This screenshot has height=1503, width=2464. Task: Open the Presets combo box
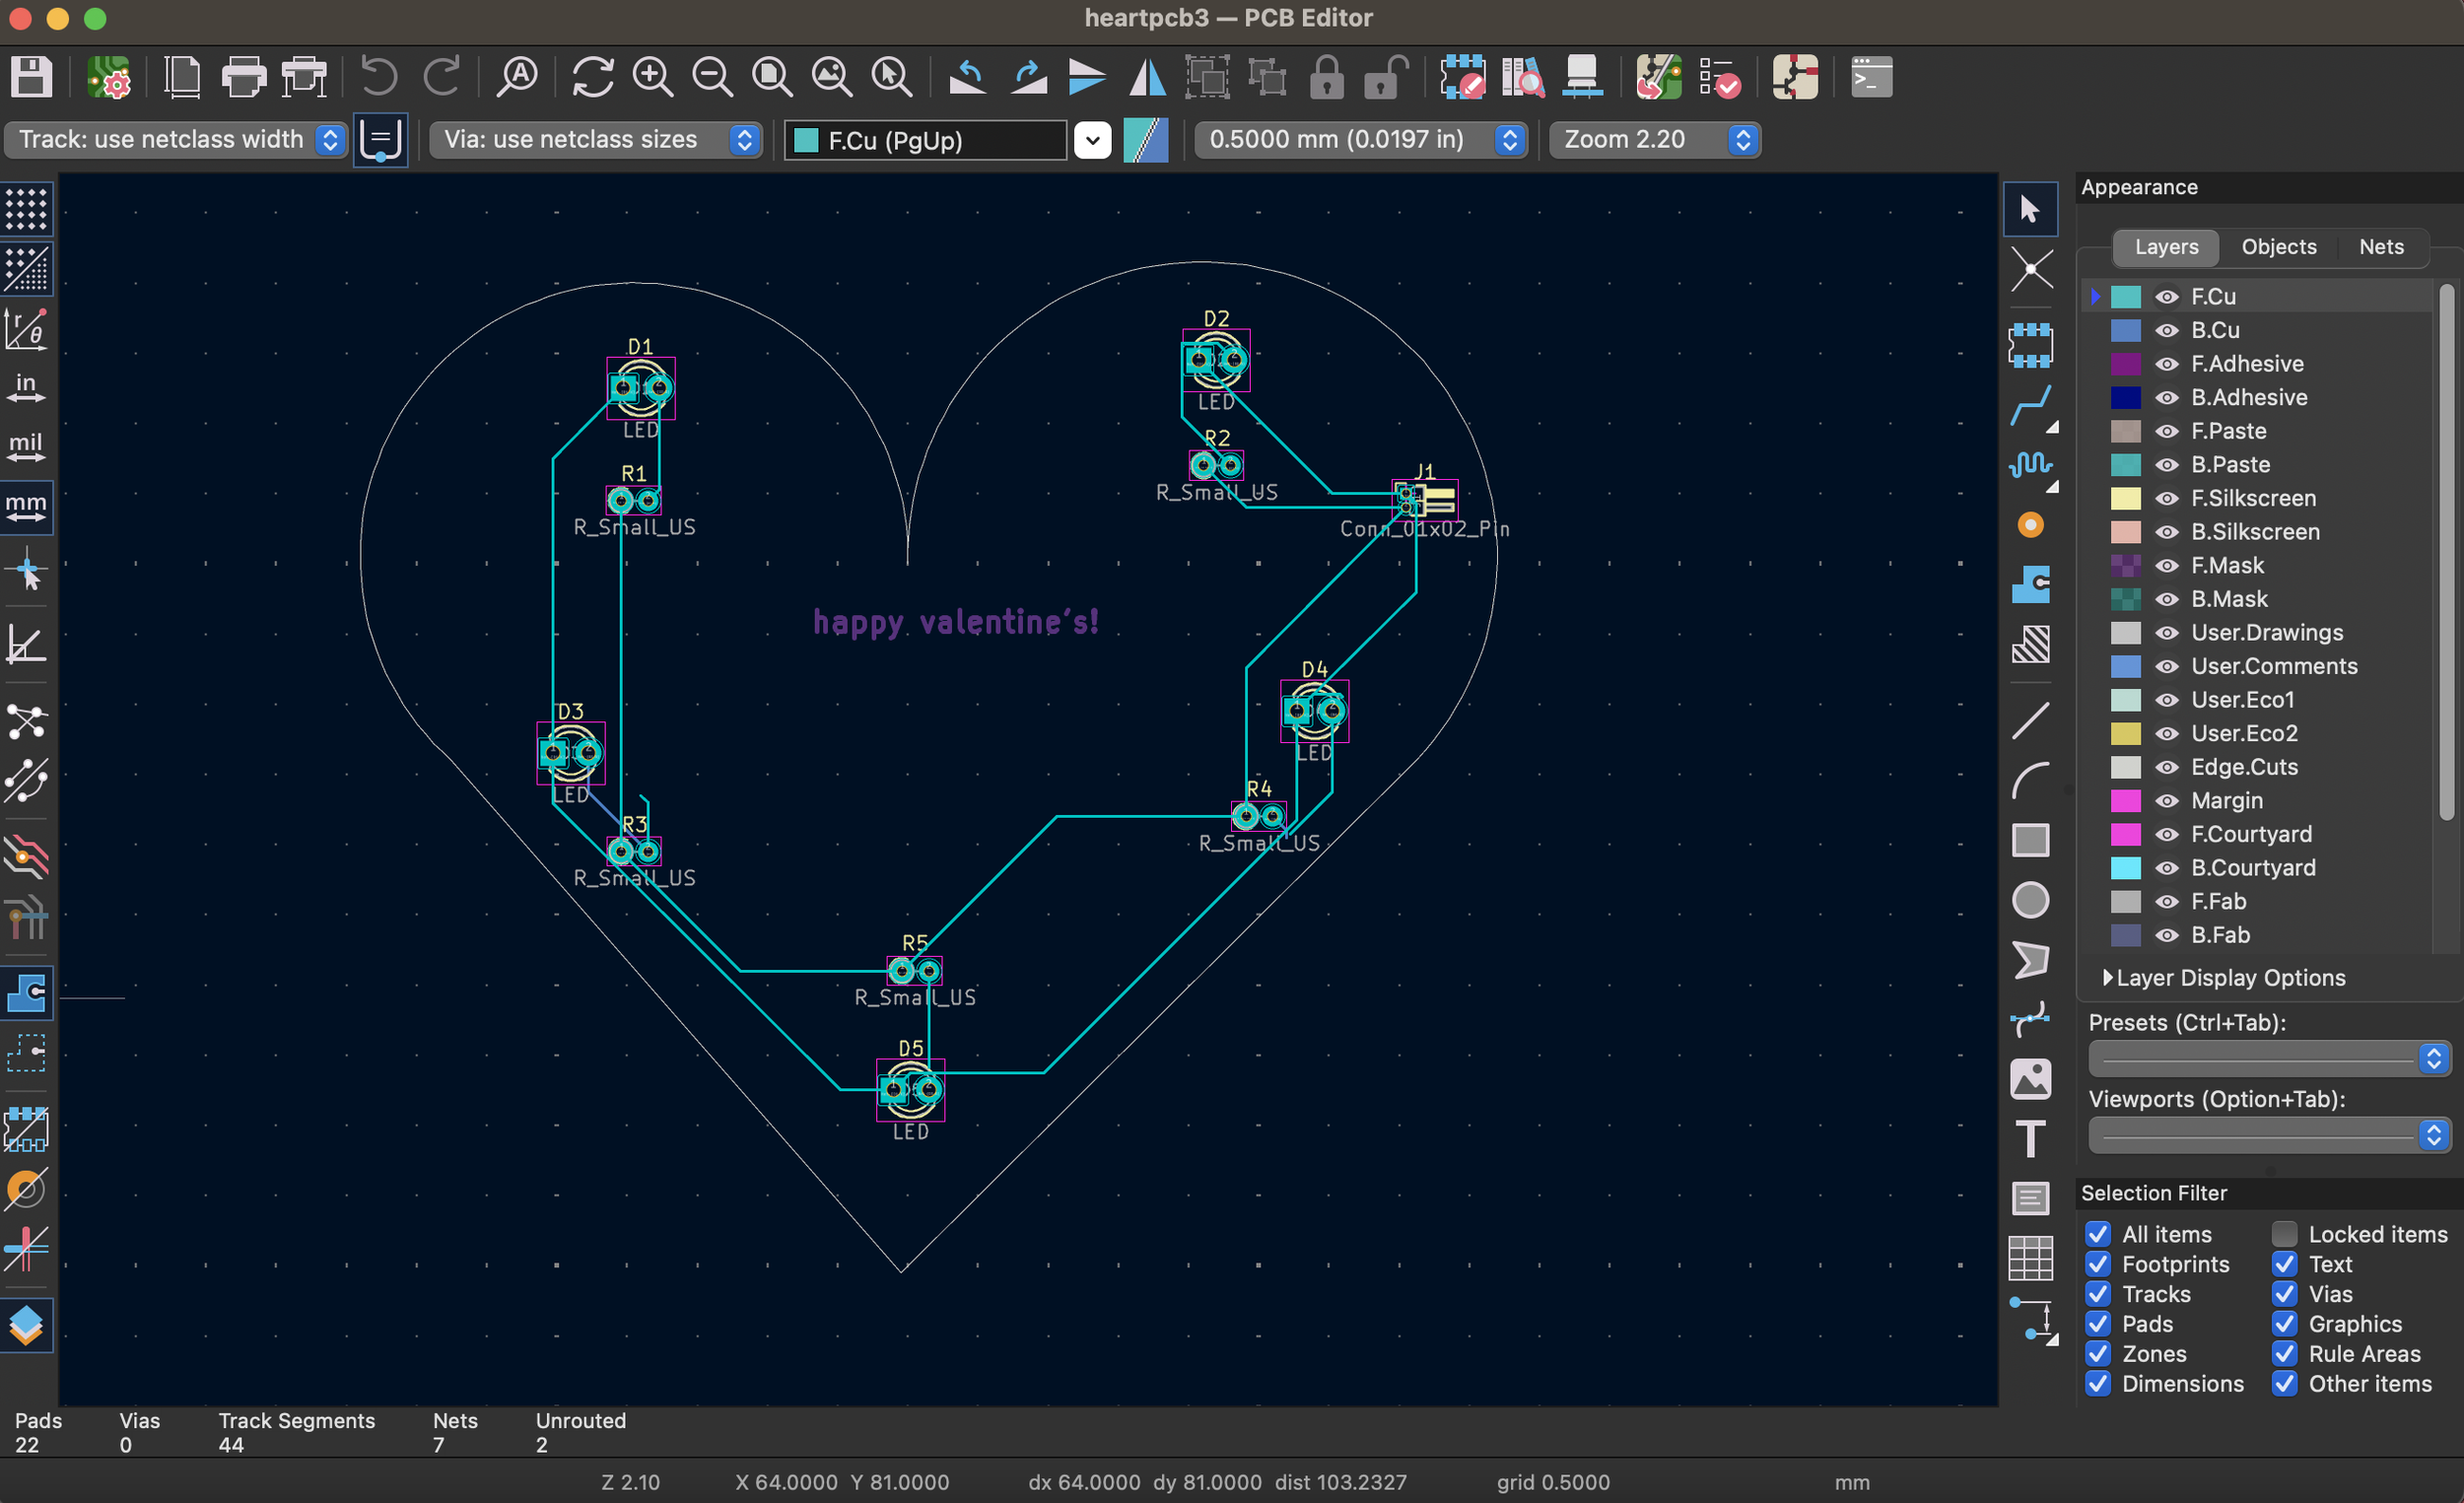2266,1058
